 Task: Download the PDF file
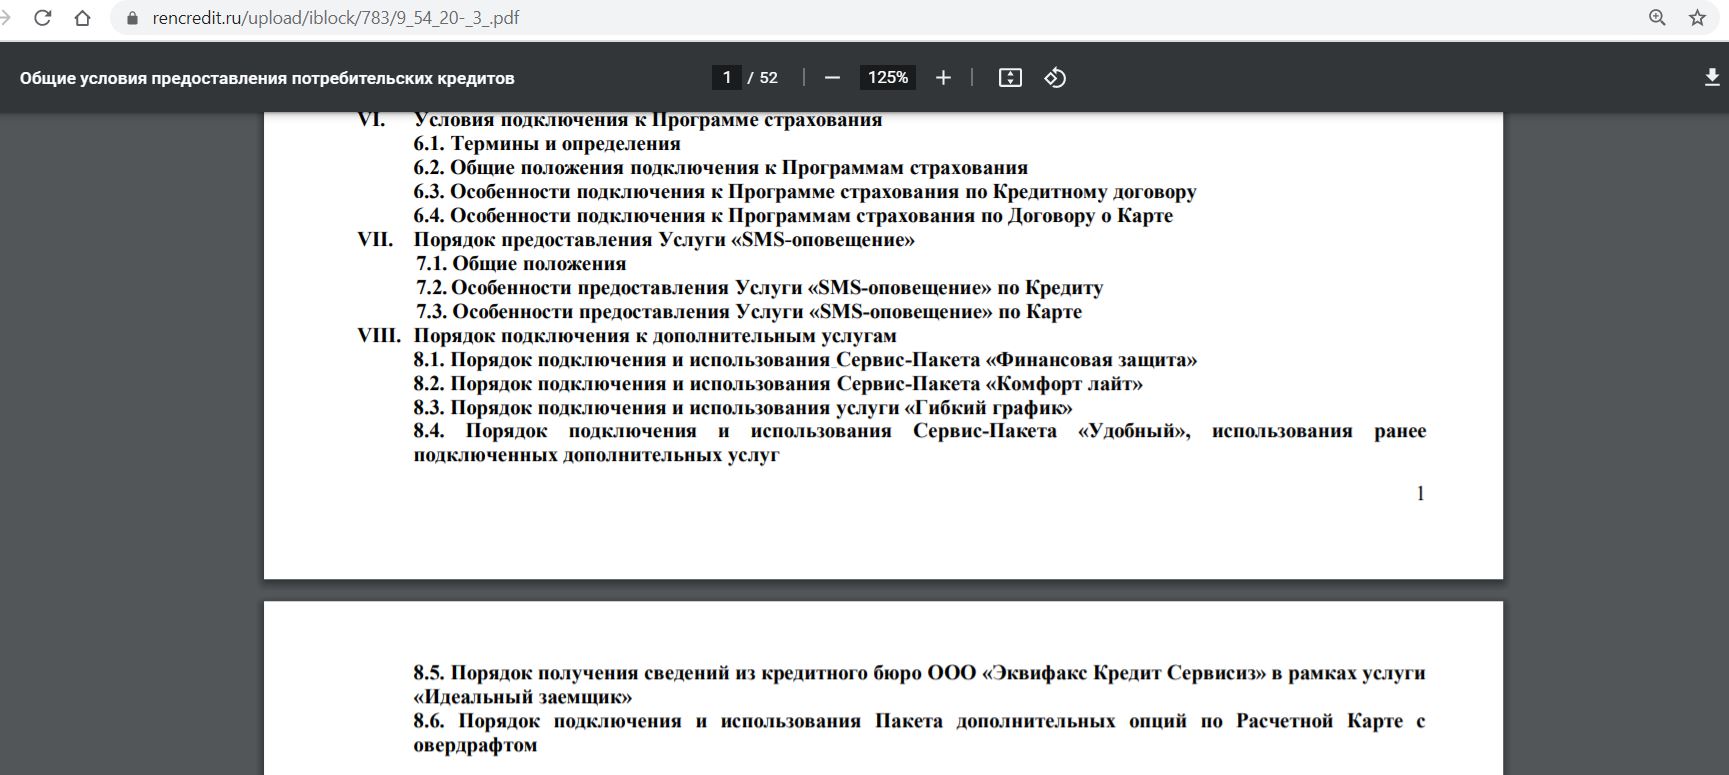pyautogui.click(x=1712, y=78)
